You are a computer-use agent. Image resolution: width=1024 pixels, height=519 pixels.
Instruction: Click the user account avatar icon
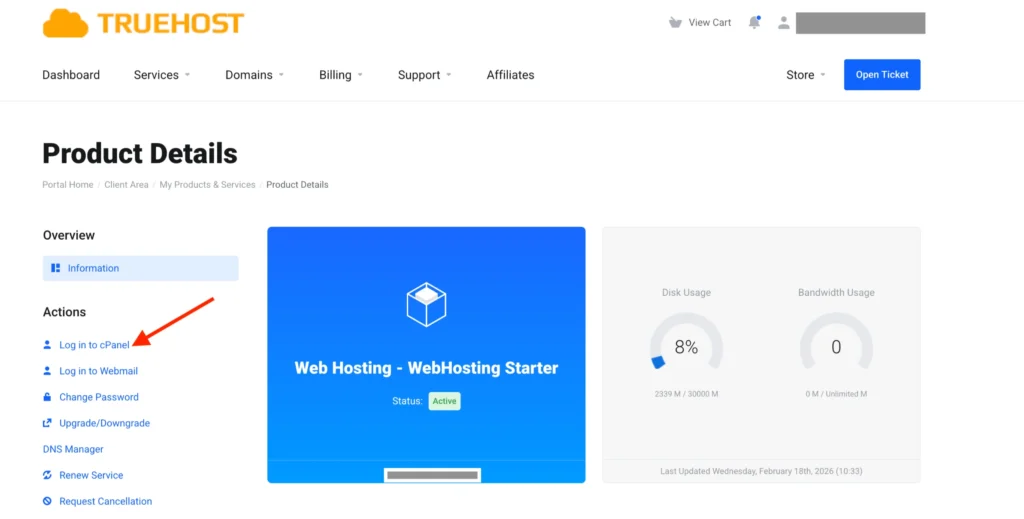click(784, 23)
